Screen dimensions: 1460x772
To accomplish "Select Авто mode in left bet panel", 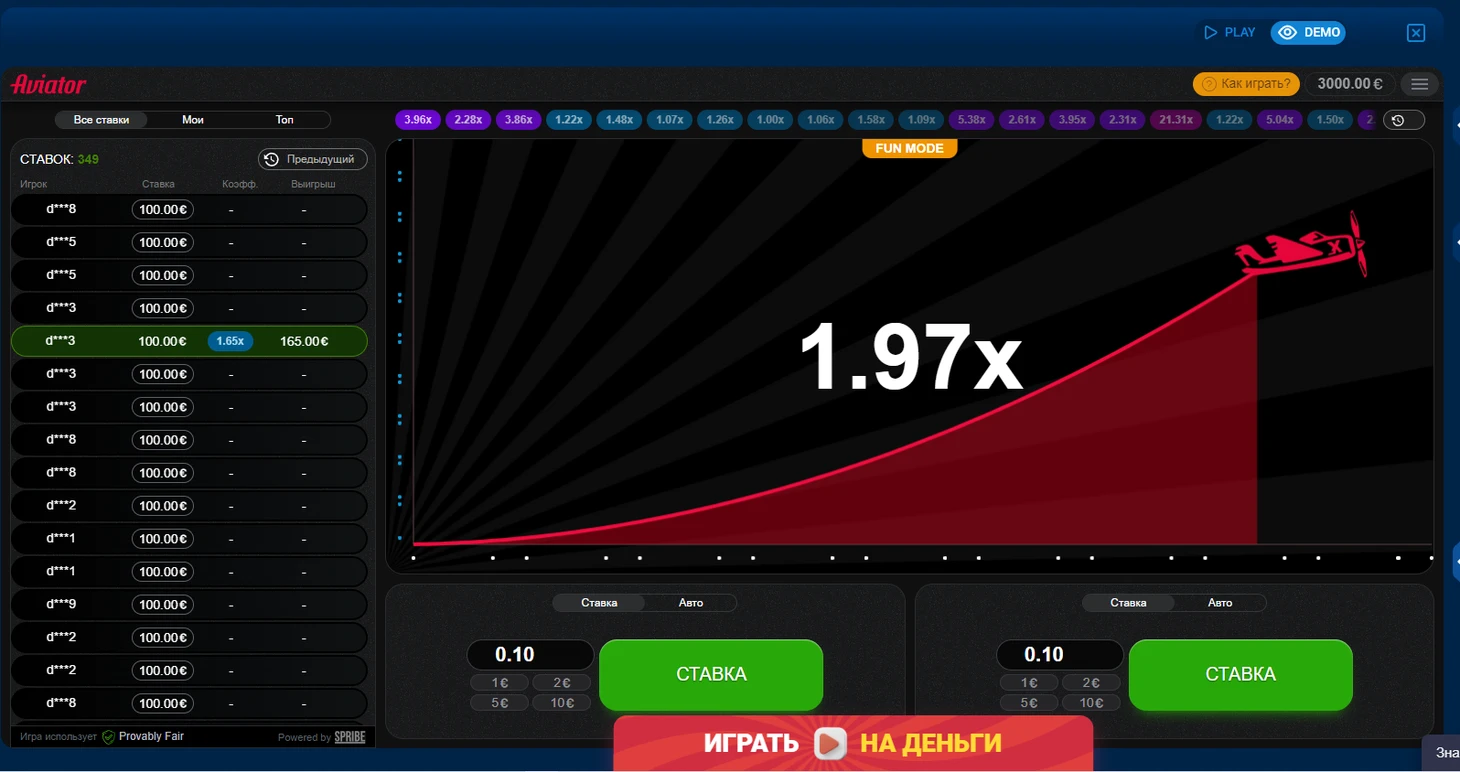I will coord(691,603).
